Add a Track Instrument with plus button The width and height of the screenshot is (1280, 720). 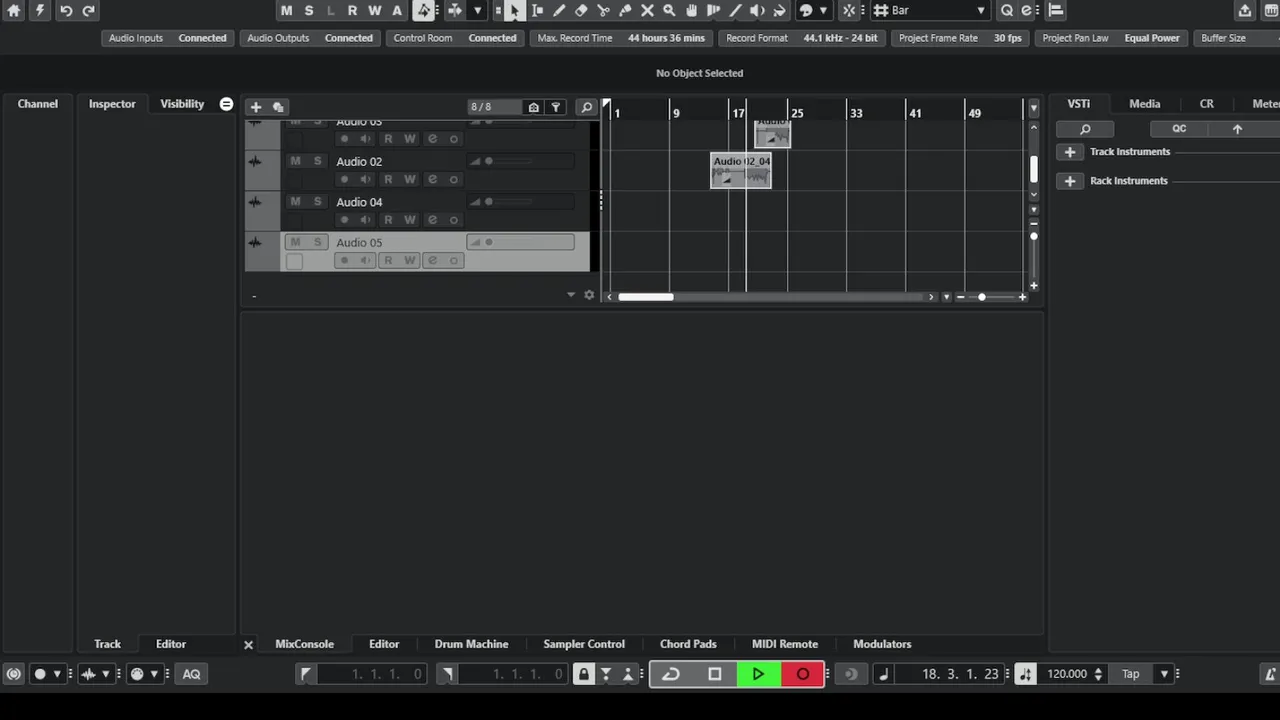coord(1070,152)
